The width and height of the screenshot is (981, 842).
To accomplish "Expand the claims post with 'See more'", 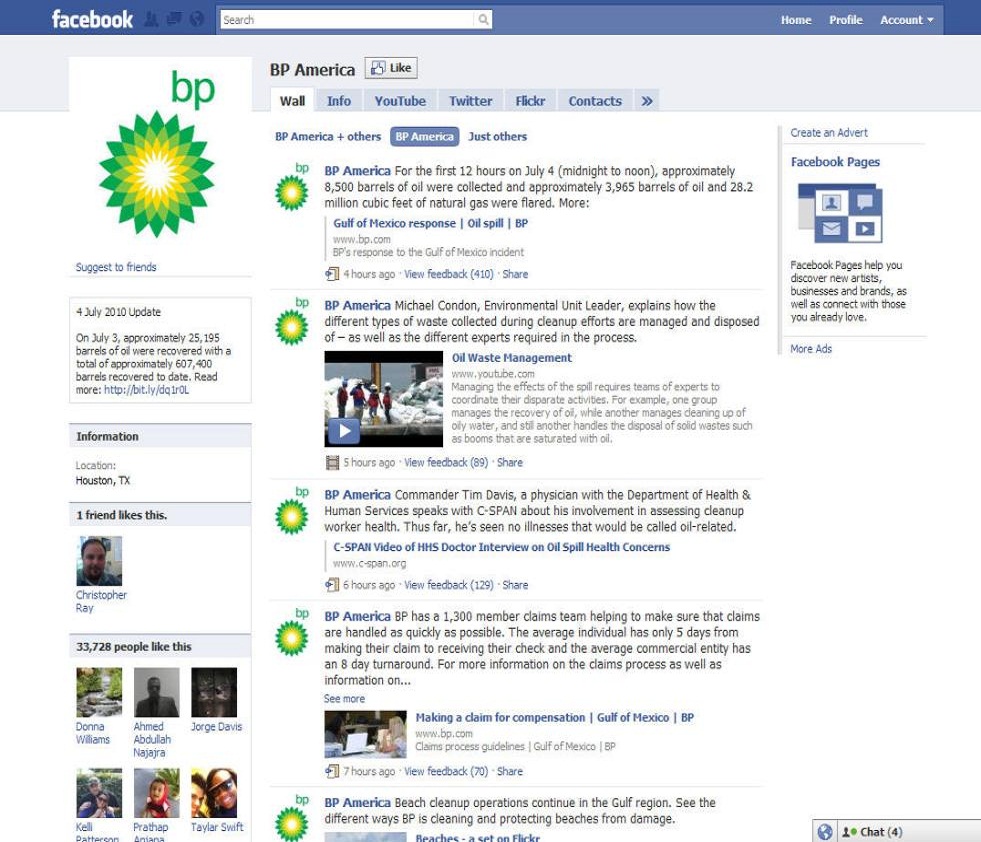I will [344, 699].
